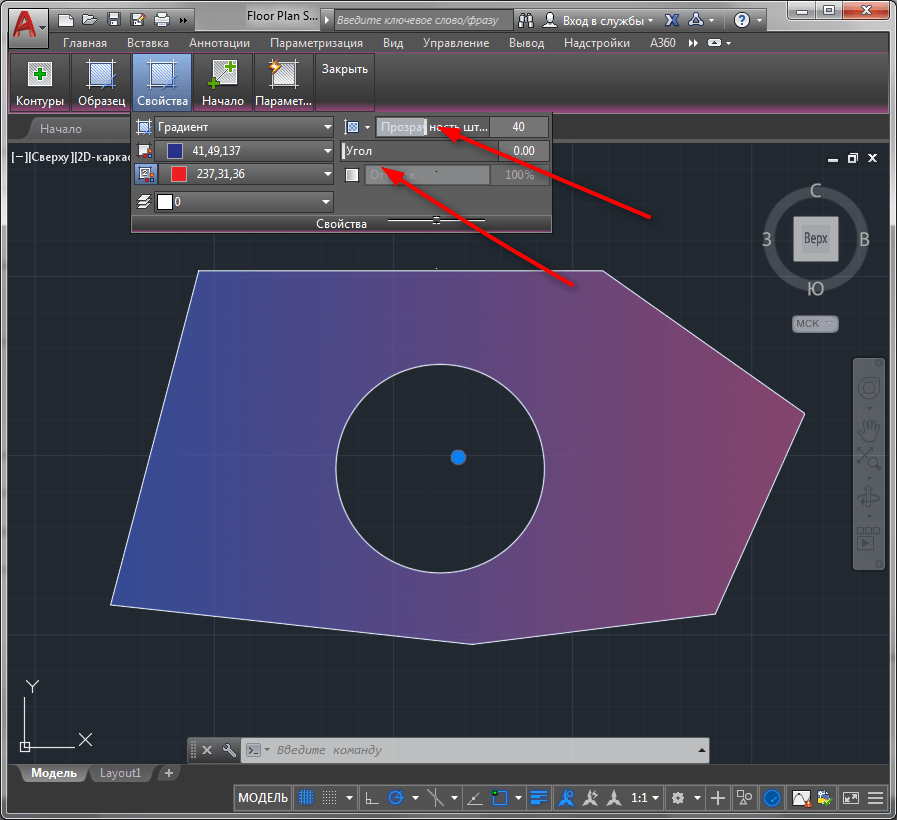This screenshot has height=820, width=897.
Task: Switch to the Начало file tab
Action: coord(61,129)
